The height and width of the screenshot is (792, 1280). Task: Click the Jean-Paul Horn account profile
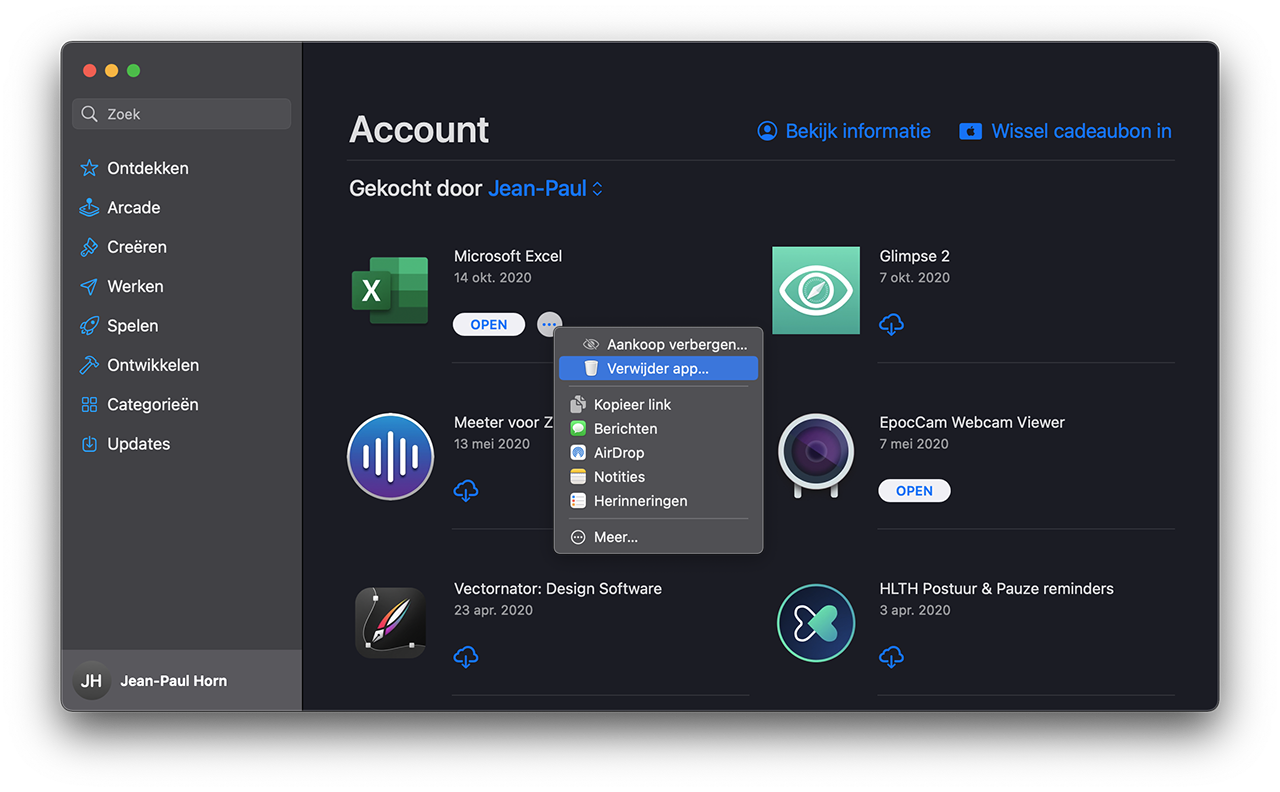pyautogui.click(x=181, y=681)
